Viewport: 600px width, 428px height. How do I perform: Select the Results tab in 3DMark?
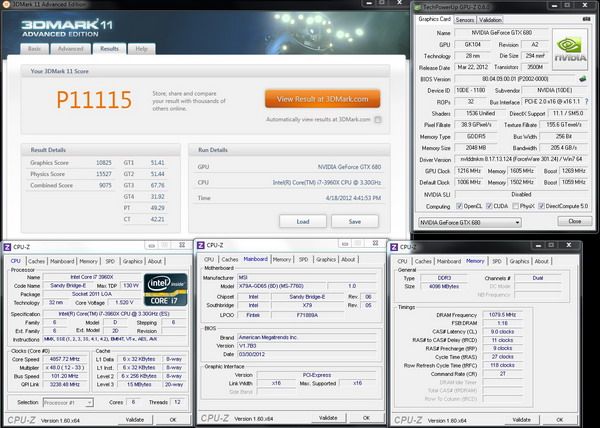pos(109,49)
